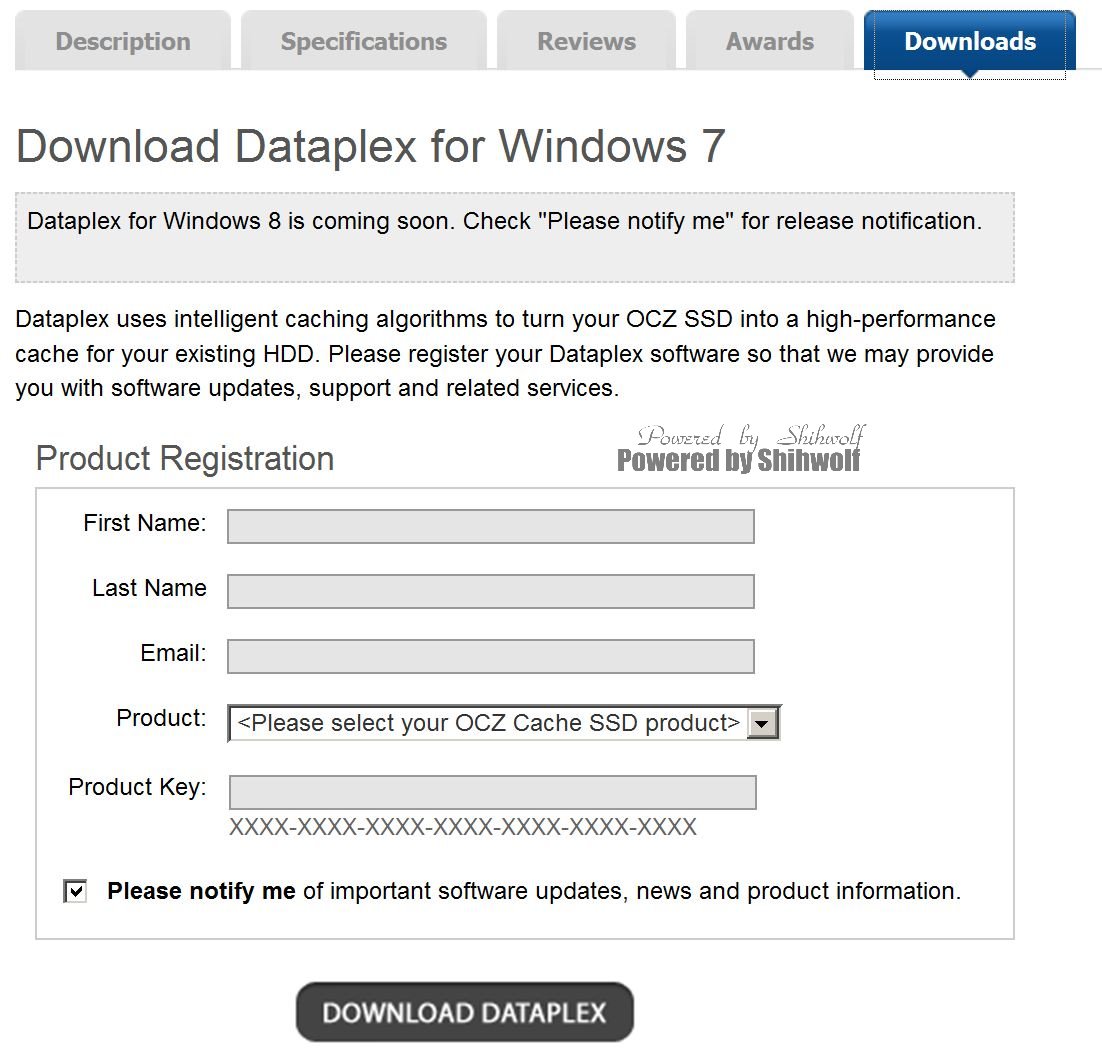View the Awards tab
Viewport: 1102px width, 1054px height.
click(x=770, y=41)
